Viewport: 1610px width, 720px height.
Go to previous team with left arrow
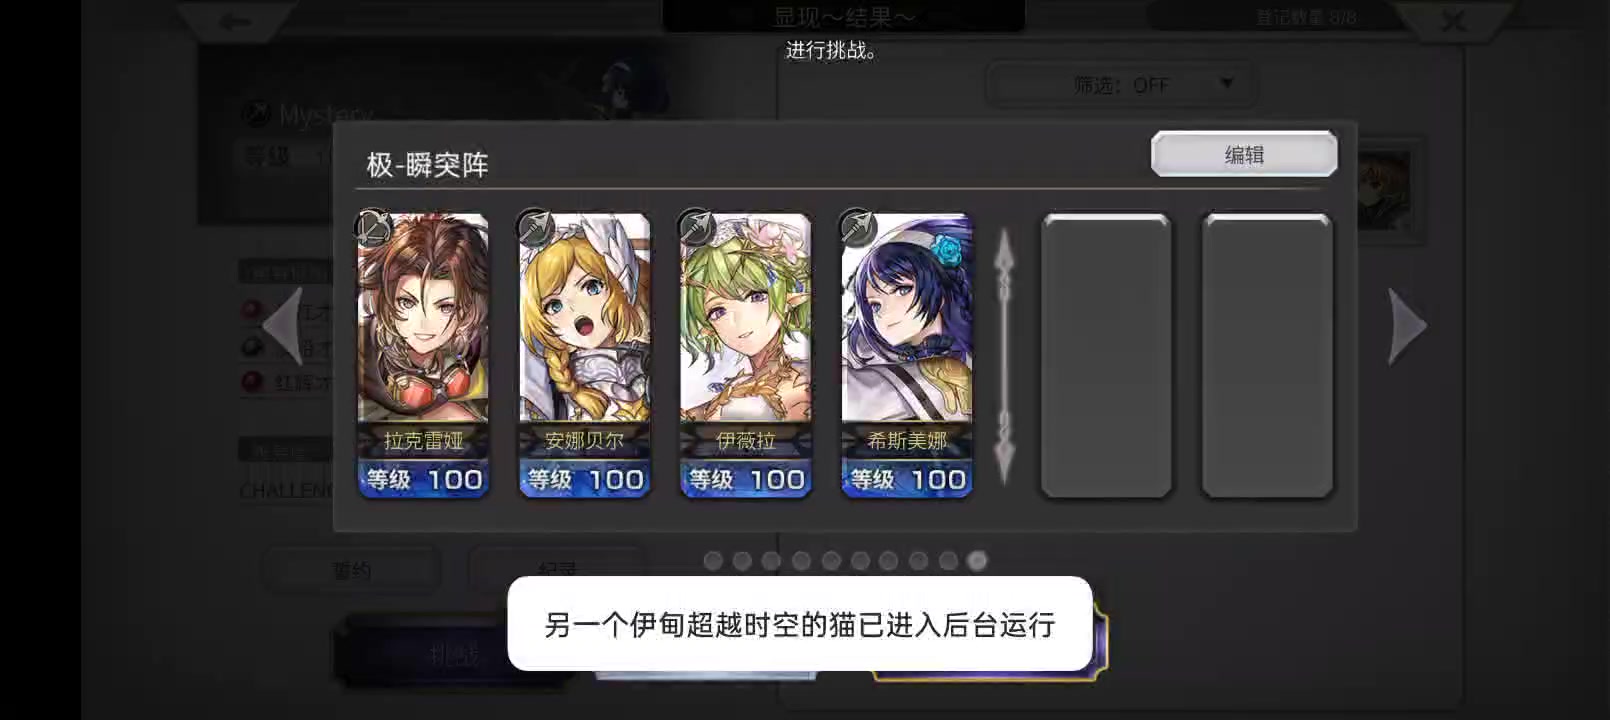pyautogui.click(x=282, y=326)
